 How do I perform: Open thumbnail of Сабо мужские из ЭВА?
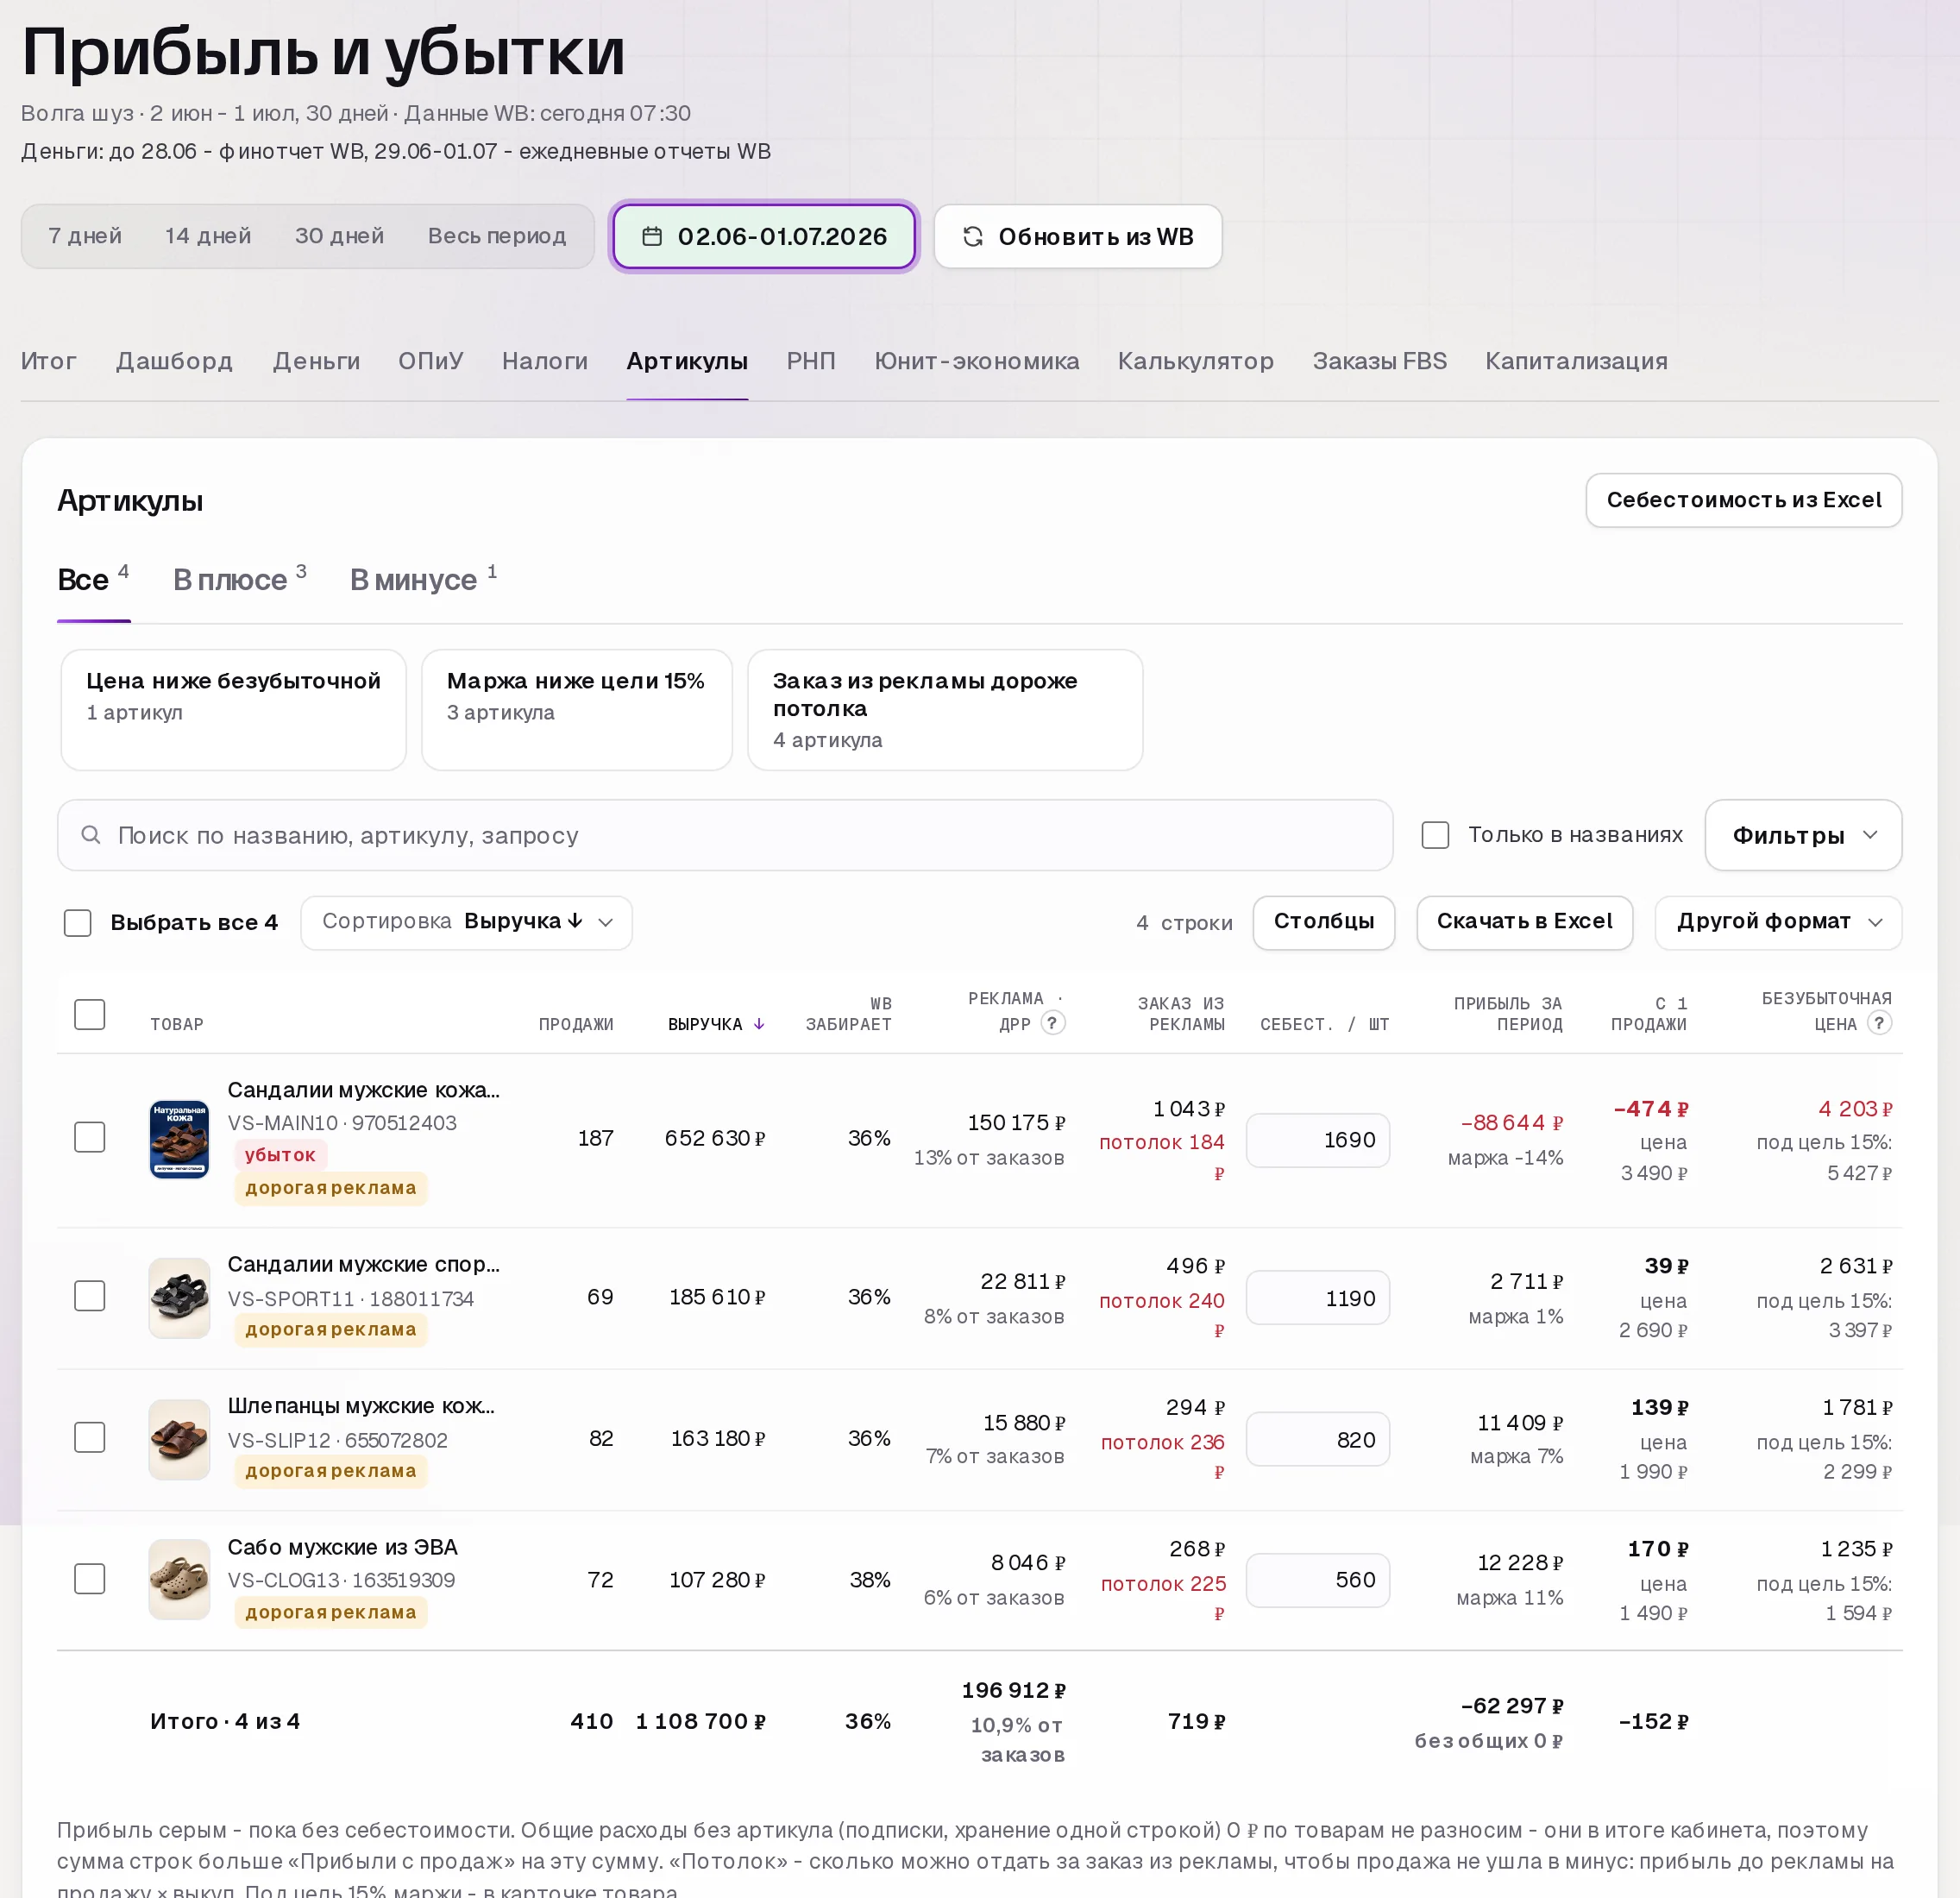click(180, 1580)
